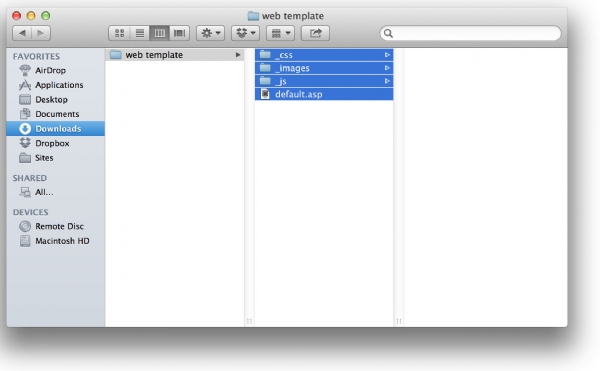Select the _images folder
This screenshot has width=600, height=371.
click(324, 68)
